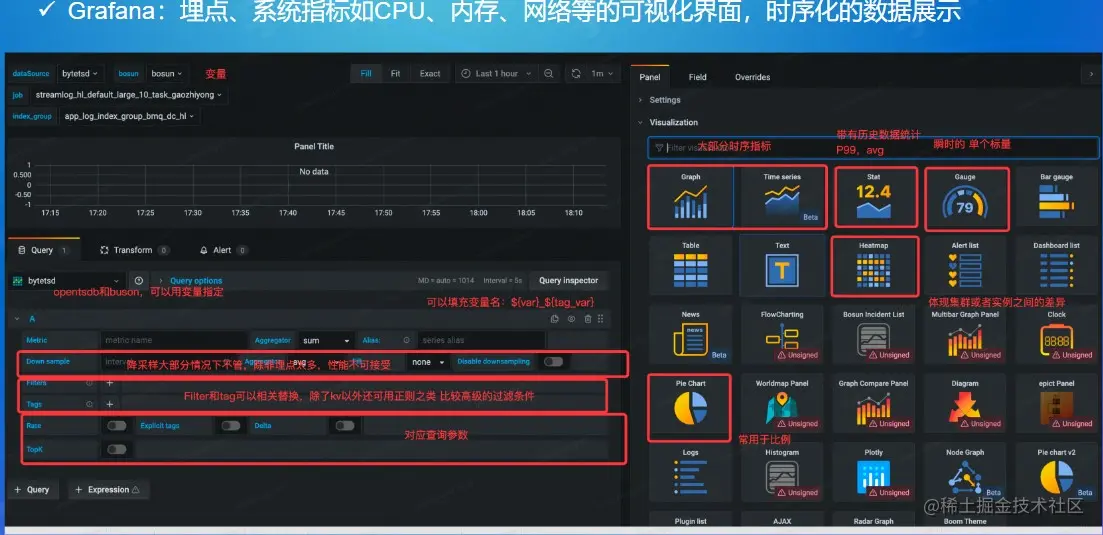Screen dimensions: 1103x535
Task: Pick the Heatmap visualization
Action: [x=874, y=266]
